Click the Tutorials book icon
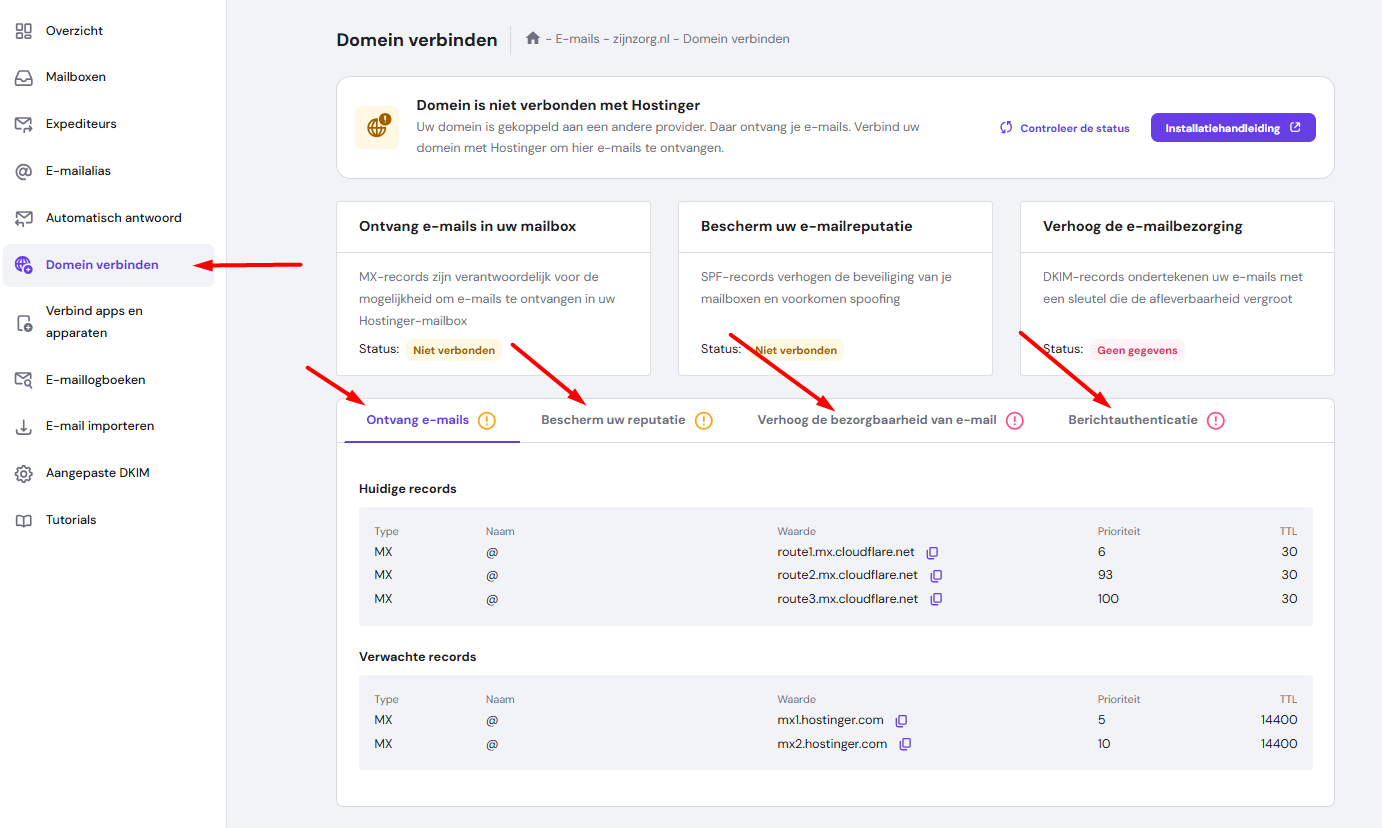The width and height of the screenshot is (1382, 828). 22,519
